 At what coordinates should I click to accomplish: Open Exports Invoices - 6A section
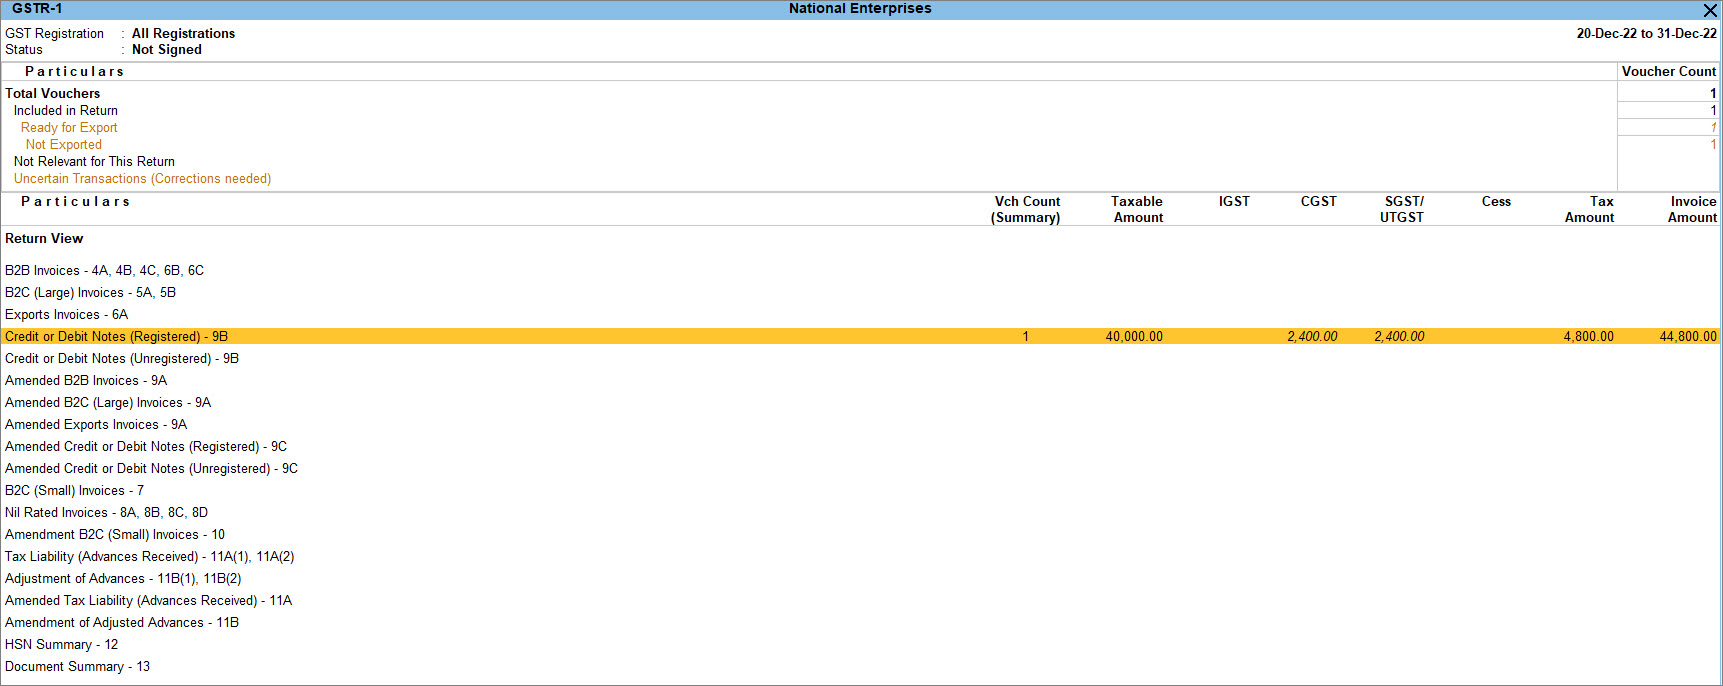[66, 315]
